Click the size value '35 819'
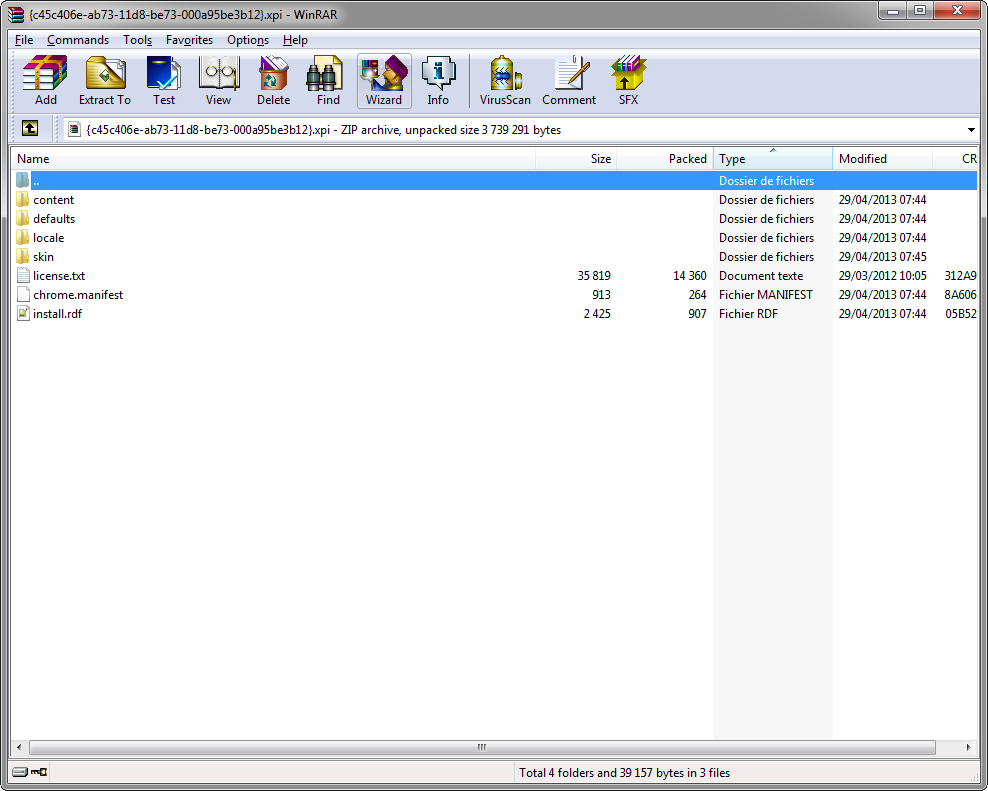988x791 pixels. point(594,275)
